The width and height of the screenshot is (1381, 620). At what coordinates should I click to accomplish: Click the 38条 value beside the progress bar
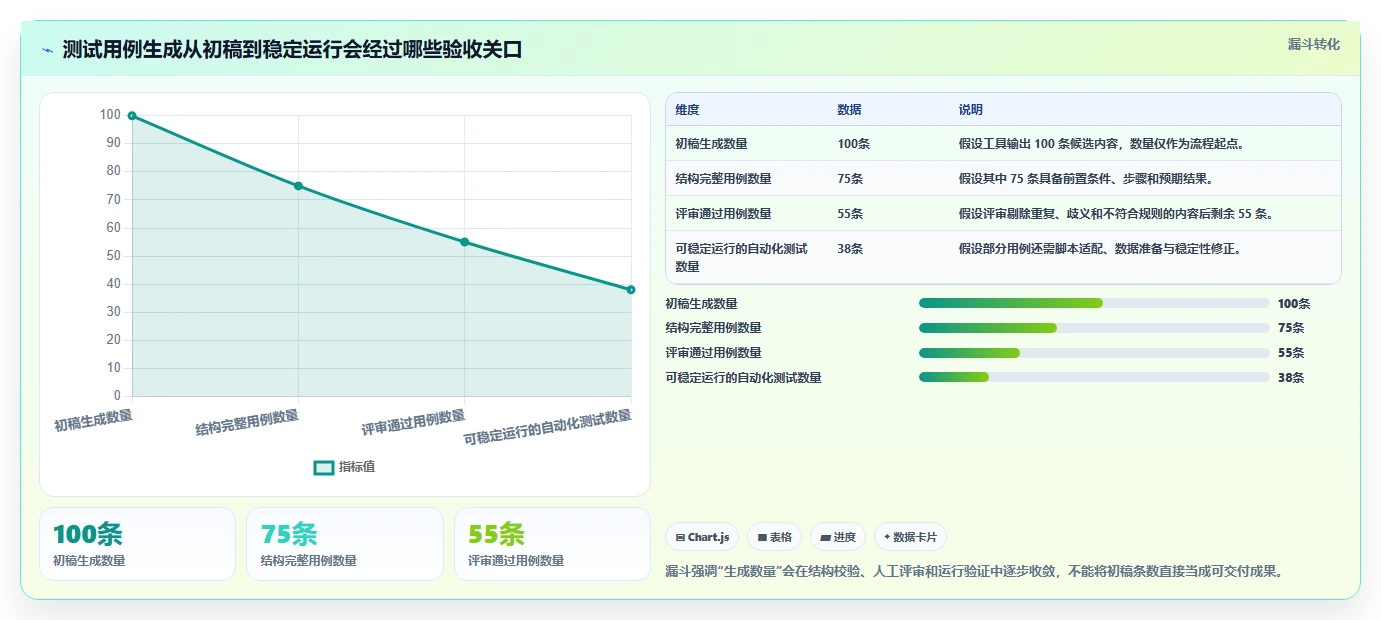(1291, 378)
